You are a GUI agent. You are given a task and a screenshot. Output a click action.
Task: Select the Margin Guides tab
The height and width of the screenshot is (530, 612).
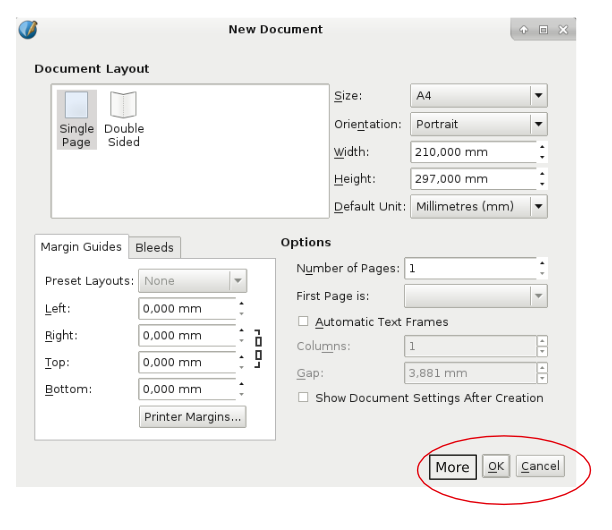81,247
